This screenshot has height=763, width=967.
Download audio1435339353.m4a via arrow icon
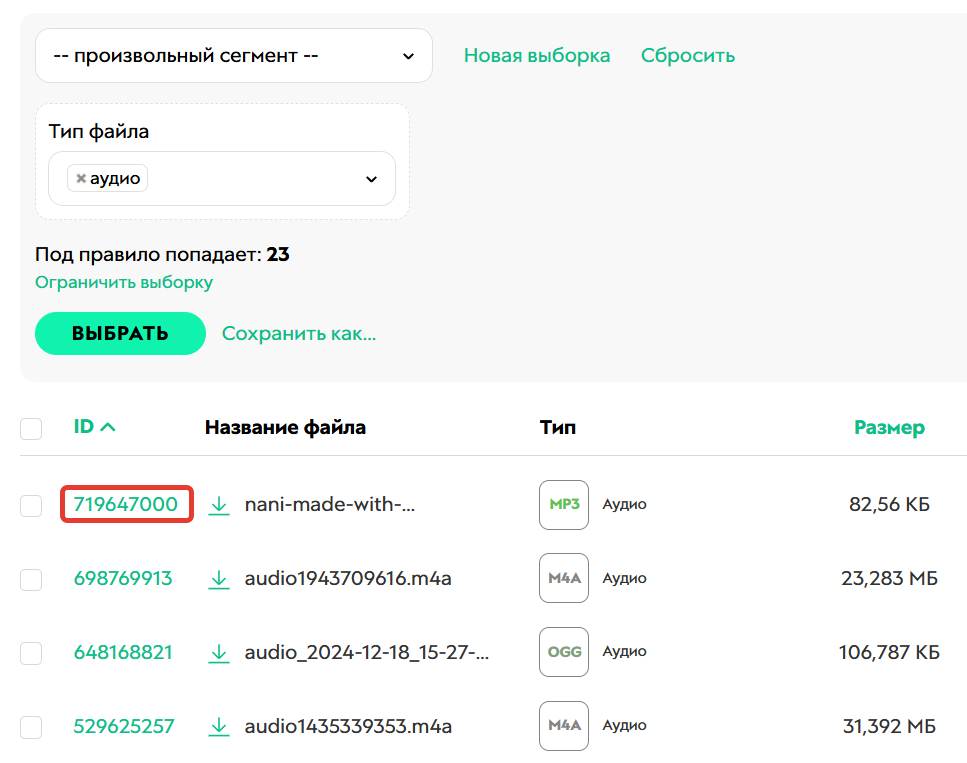coord(218,727)
